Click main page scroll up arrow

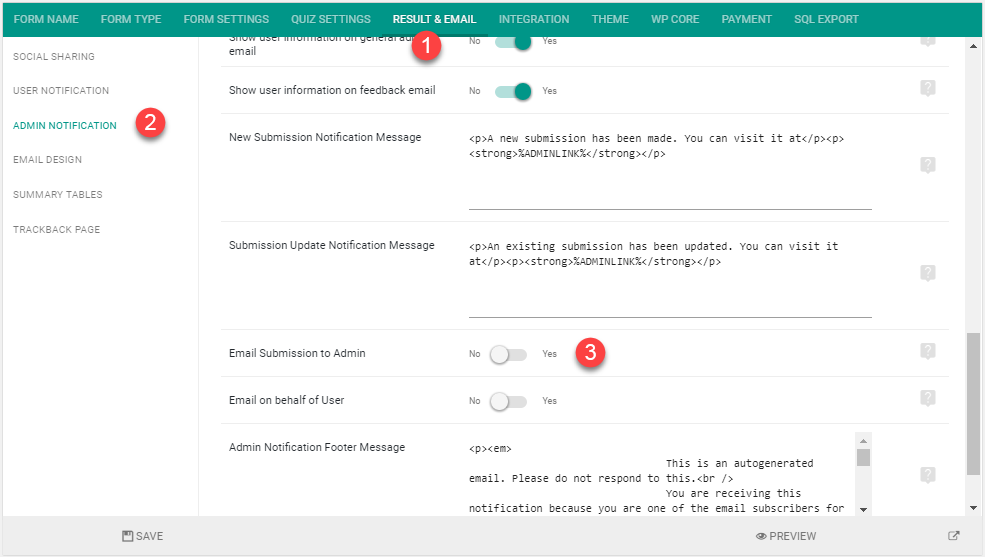tap(973, 46)
